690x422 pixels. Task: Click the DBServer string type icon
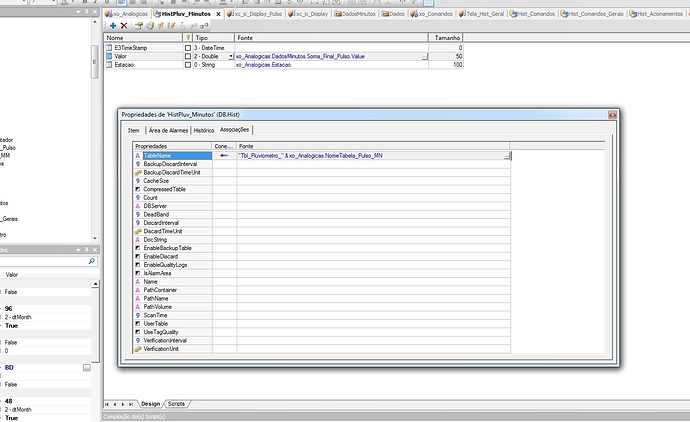(137, 206)
